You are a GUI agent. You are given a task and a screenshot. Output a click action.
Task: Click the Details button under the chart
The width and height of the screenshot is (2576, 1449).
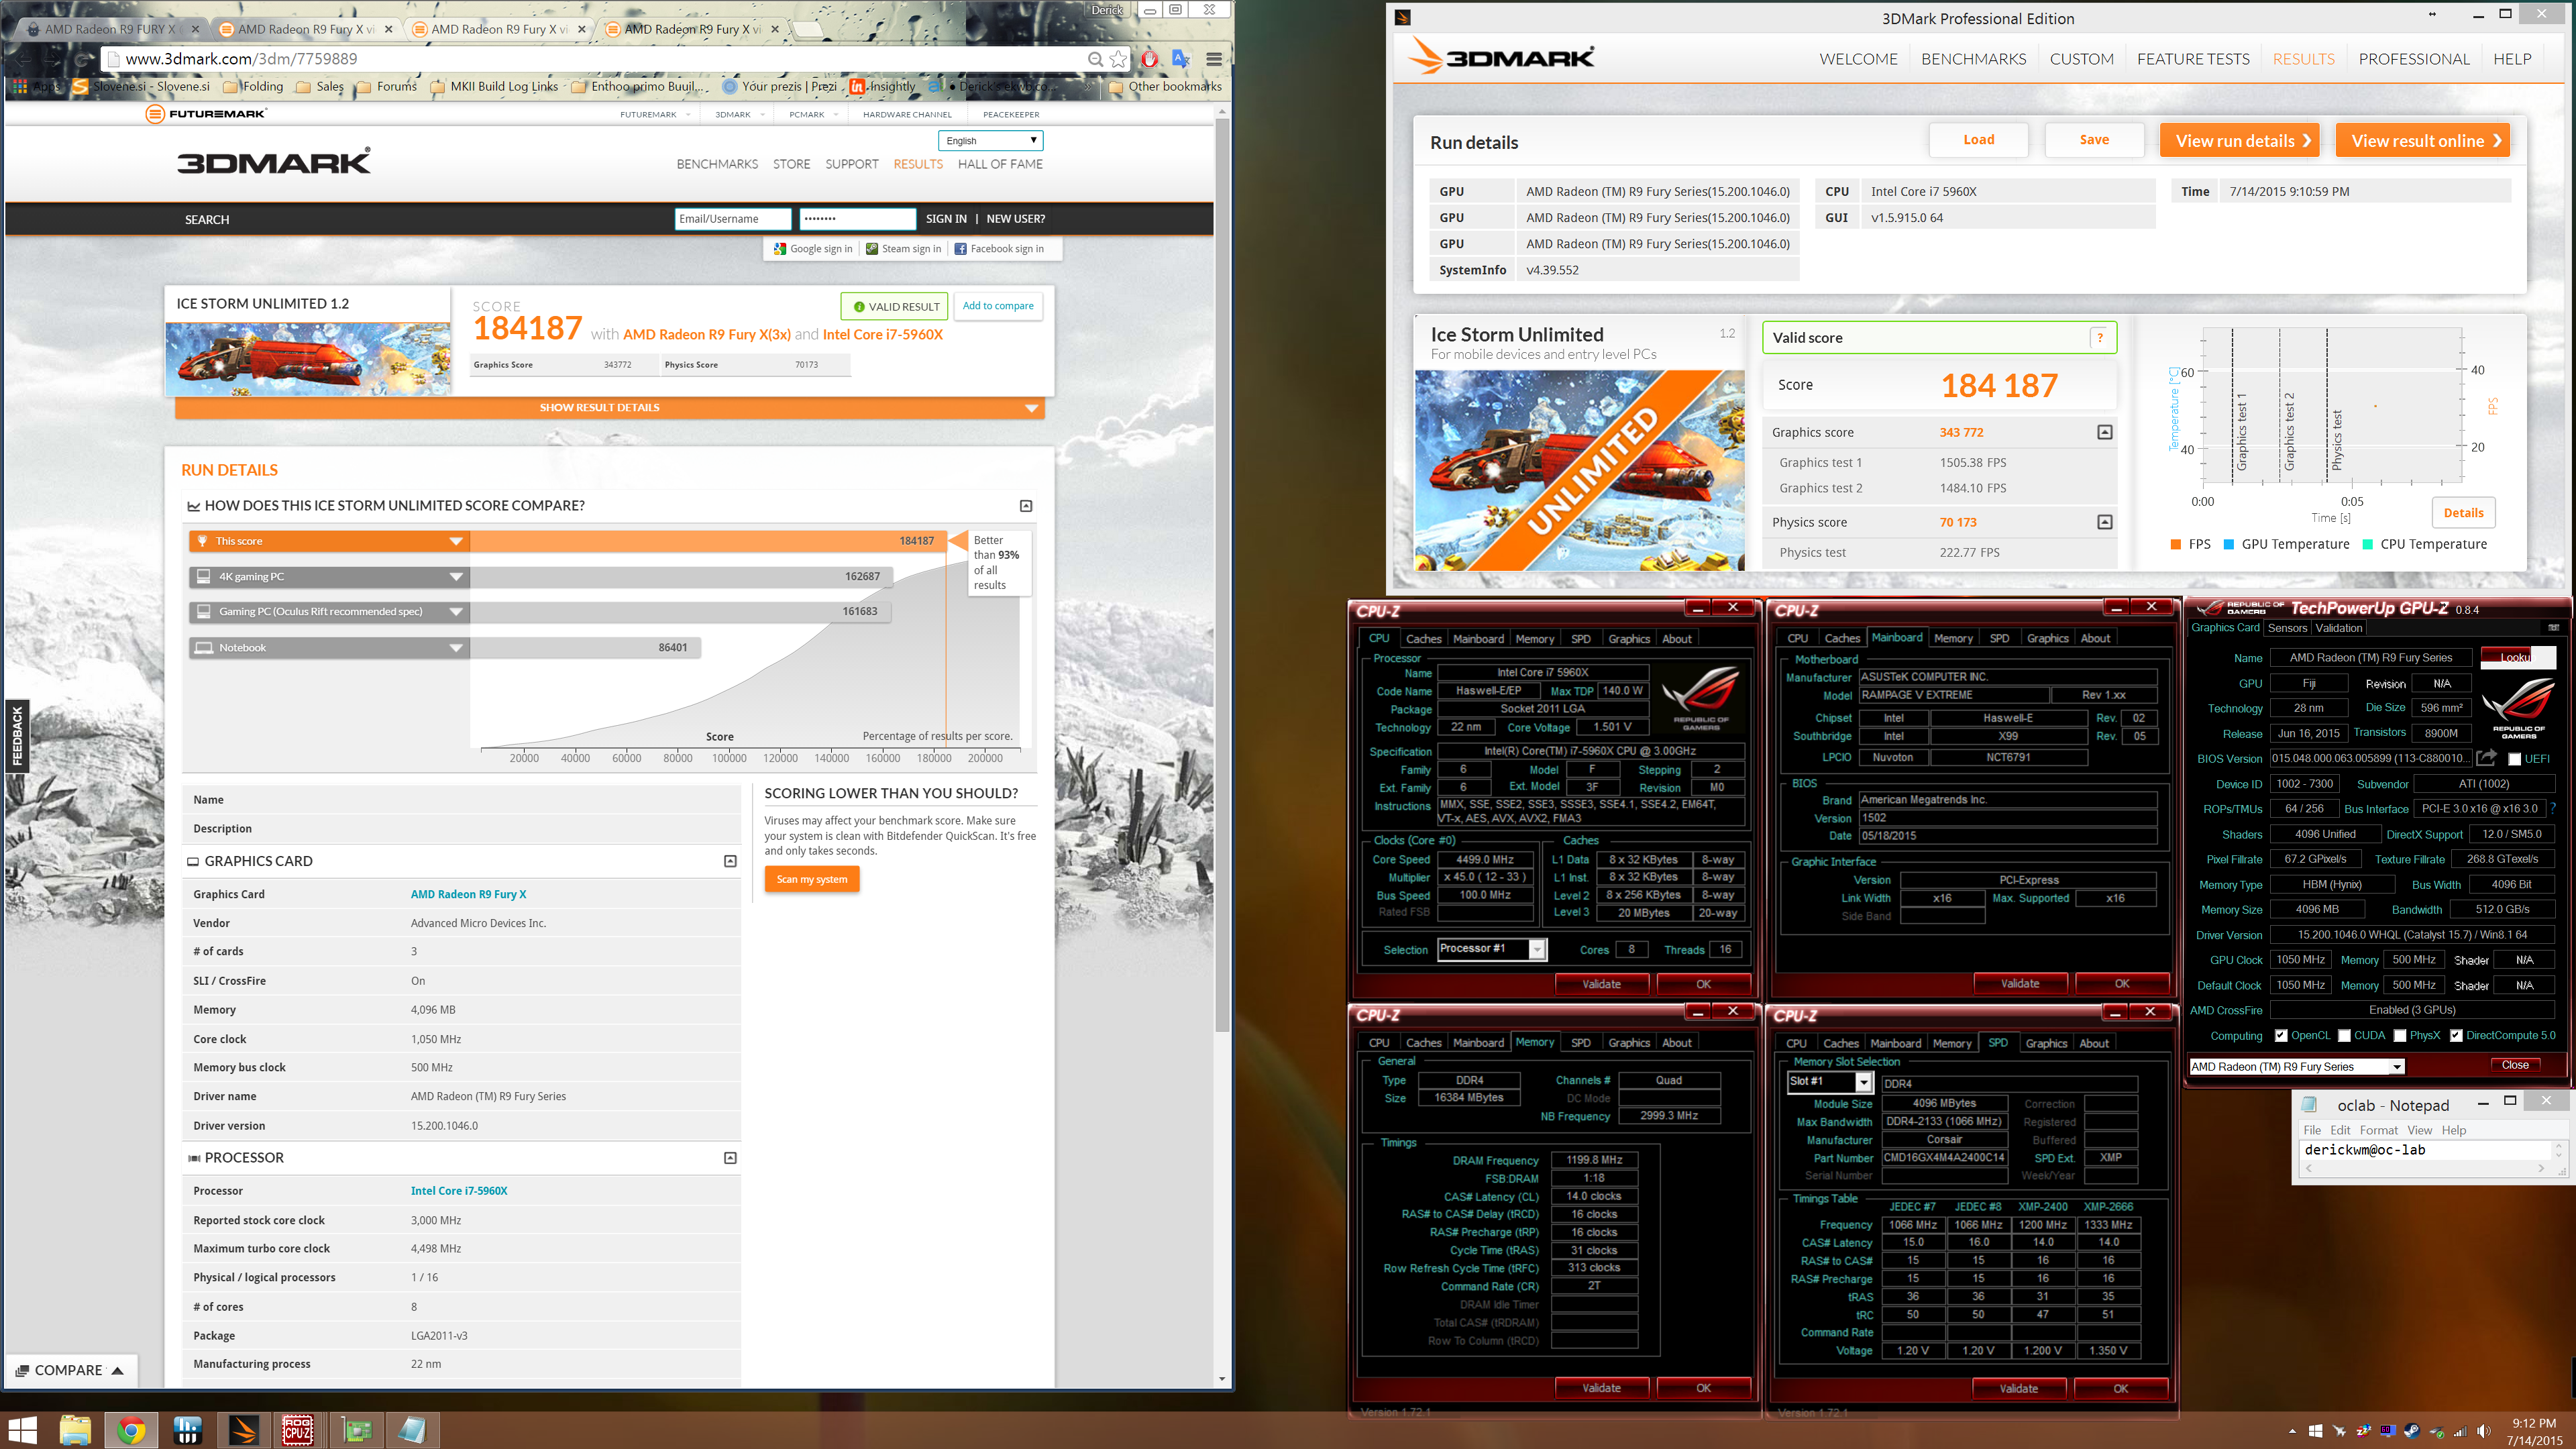(2463, 513)
